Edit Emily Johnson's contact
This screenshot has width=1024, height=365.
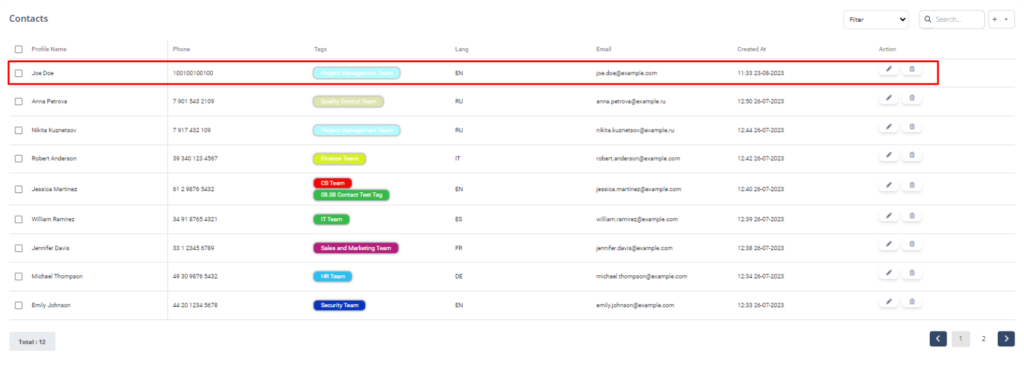(x=888, y=302)
